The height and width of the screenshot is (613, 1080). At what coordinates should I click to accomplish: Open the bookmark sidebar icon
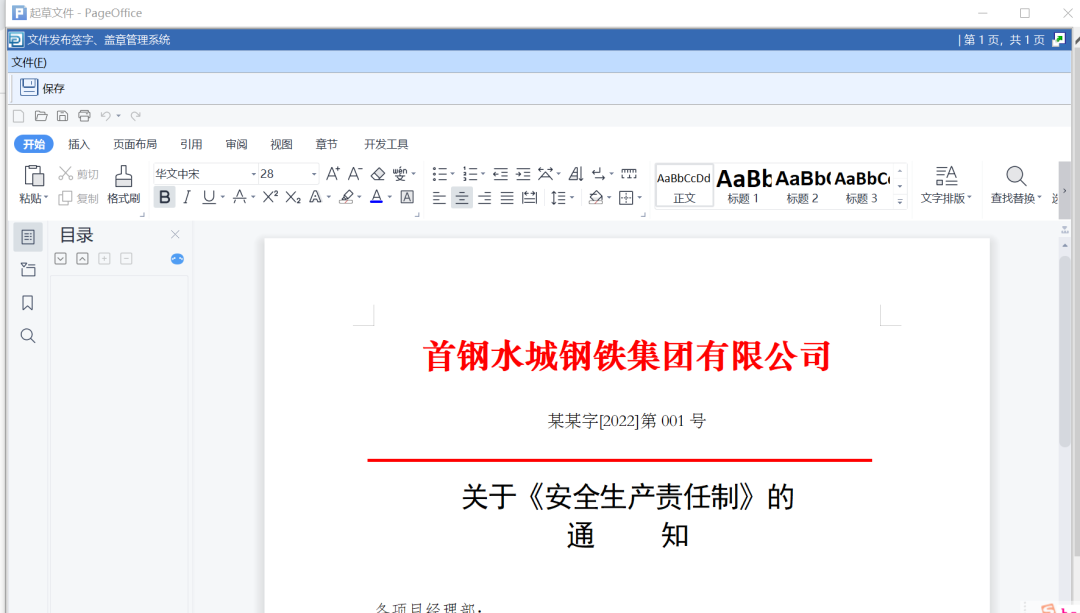tap(28, 302)
